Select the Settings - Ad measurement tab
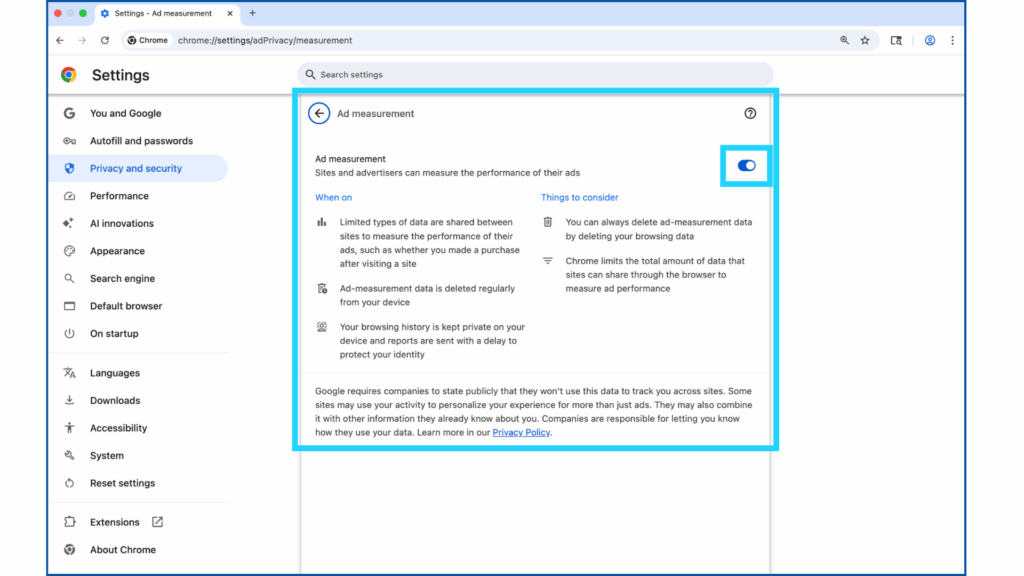The height and width of the screenshot is (576, 1024). [163, 14]
